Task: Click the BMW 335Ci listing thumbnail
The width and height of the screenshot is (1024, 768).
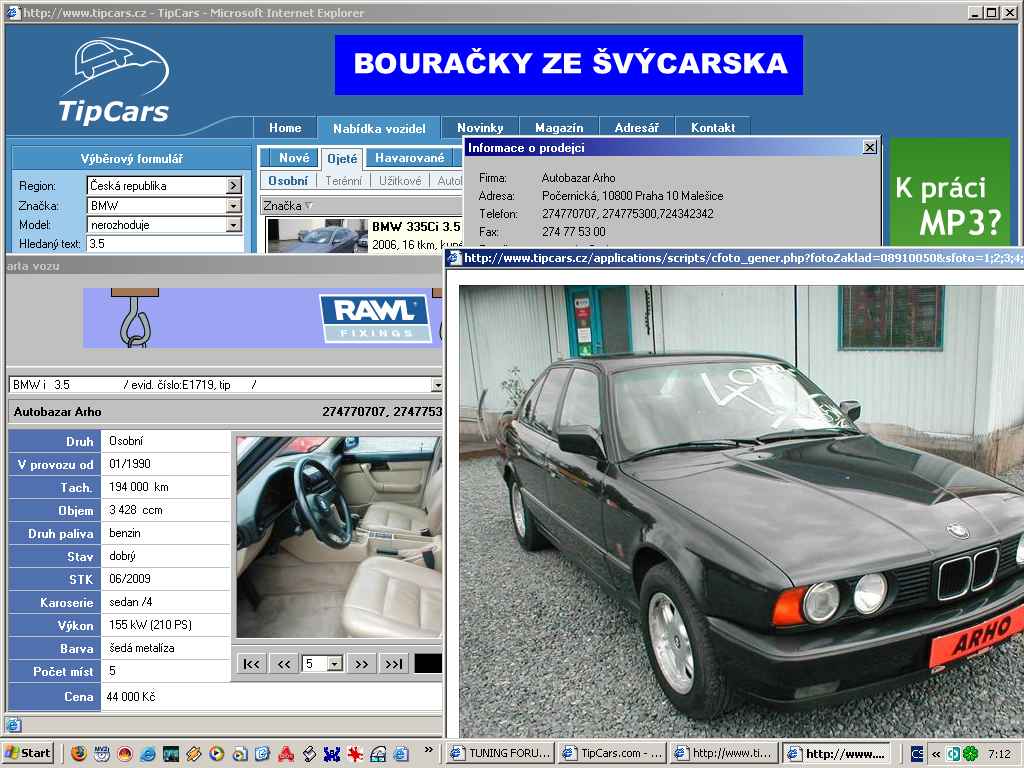Action: point(317,236)
